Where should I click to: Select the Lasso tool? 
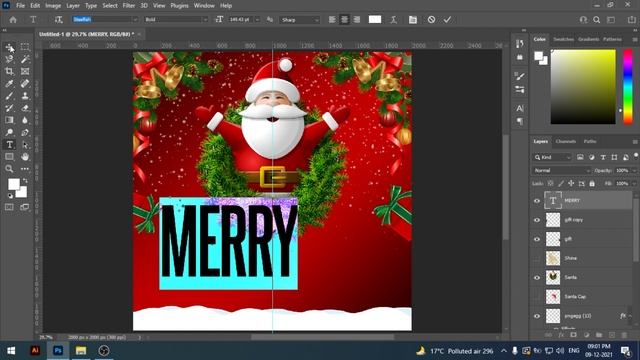tap(9, 60)
